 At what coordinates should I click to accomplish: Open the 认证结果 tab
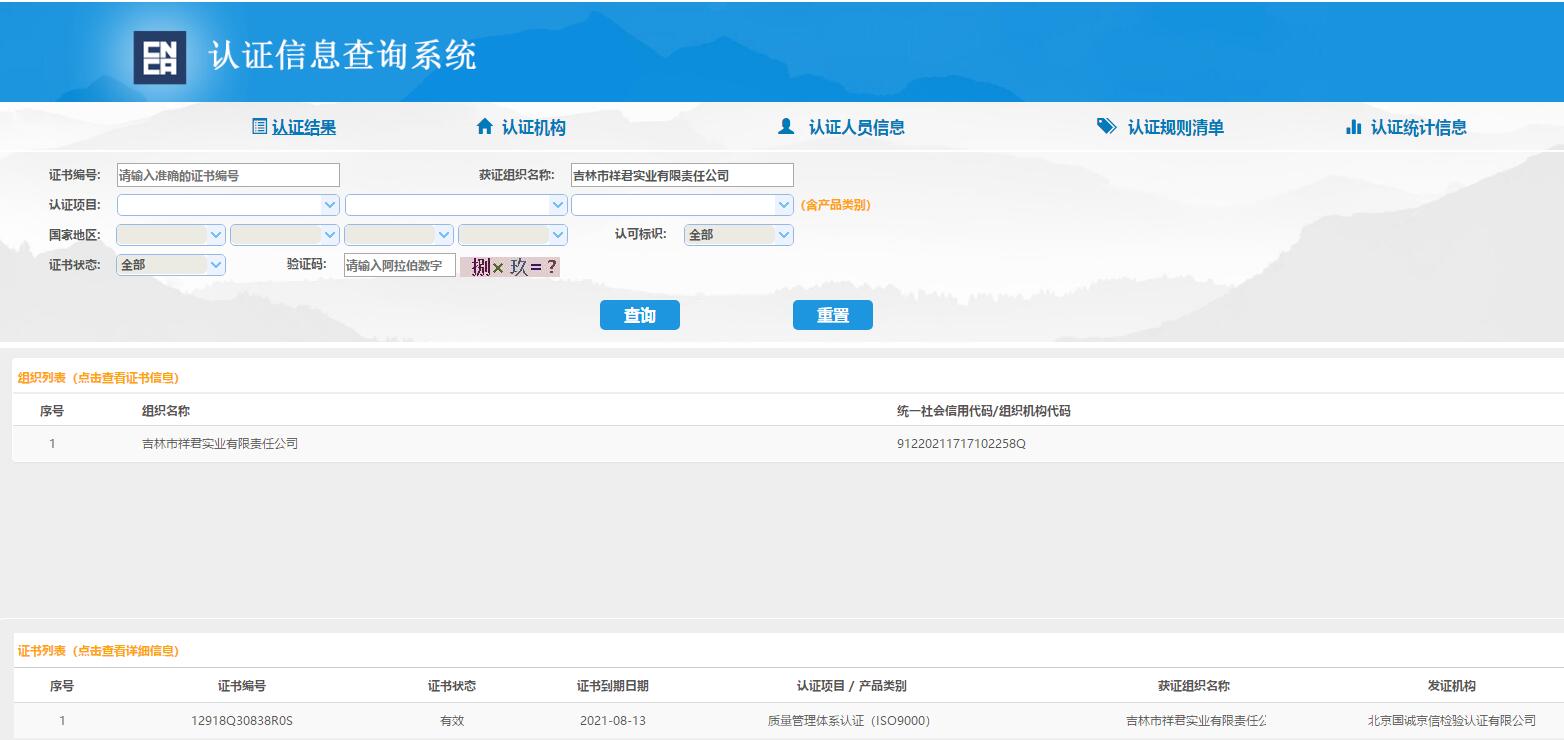click(303, 128)
